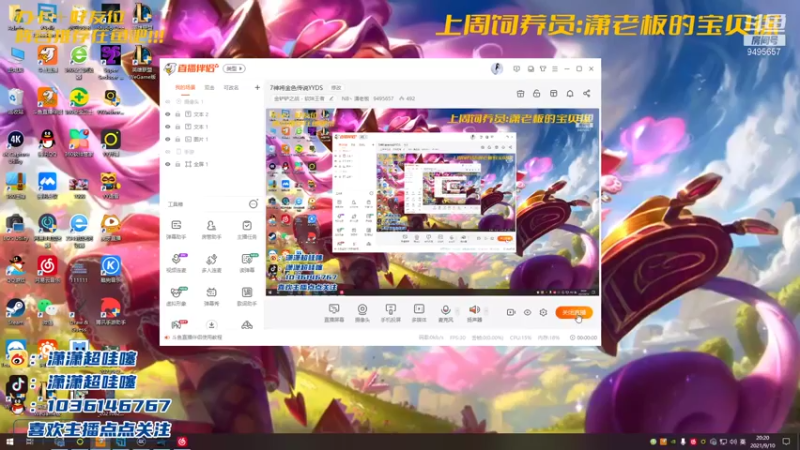Switch to the 我的场景 scene tab

[185, 88]
